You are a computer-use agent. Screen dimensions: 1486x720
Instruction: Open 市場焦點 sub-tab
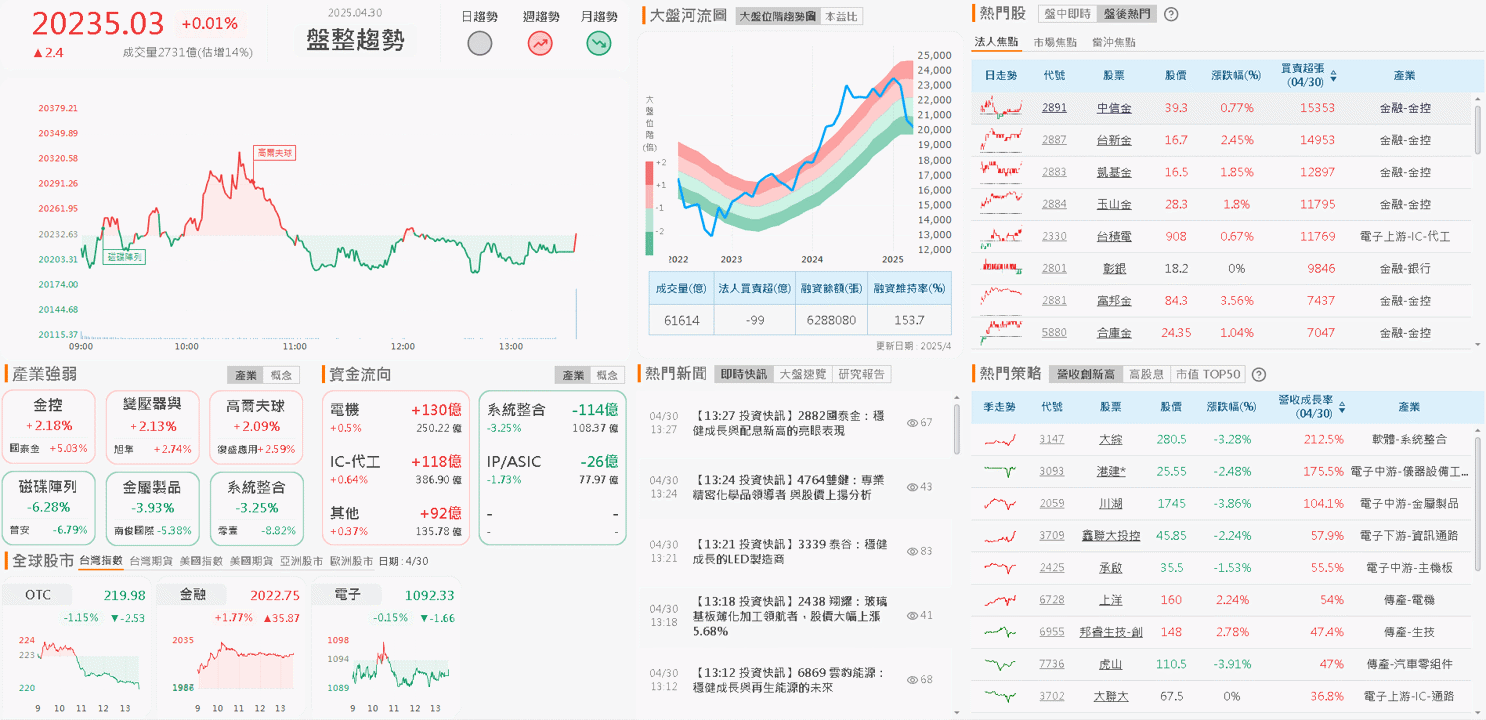pyautogui.click(x=1056, y=42)
